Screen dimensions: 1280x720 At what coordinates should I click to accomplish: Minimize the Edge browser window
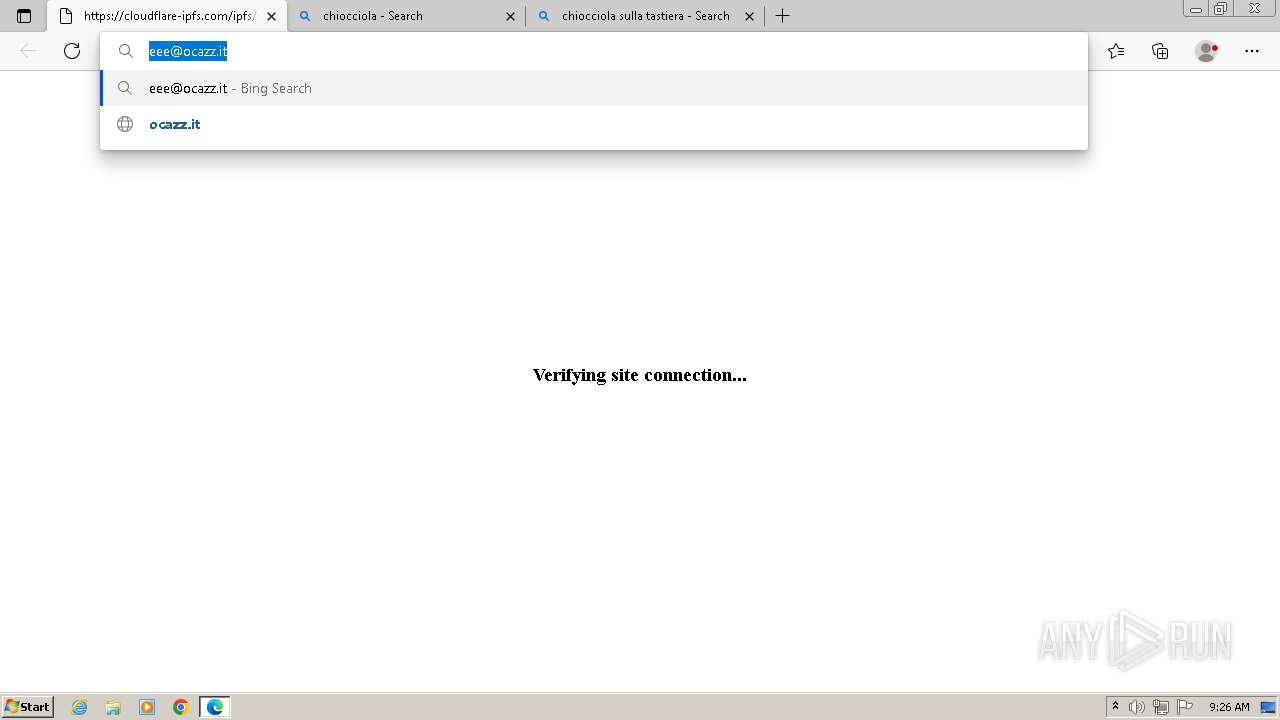coord(1195,9)
